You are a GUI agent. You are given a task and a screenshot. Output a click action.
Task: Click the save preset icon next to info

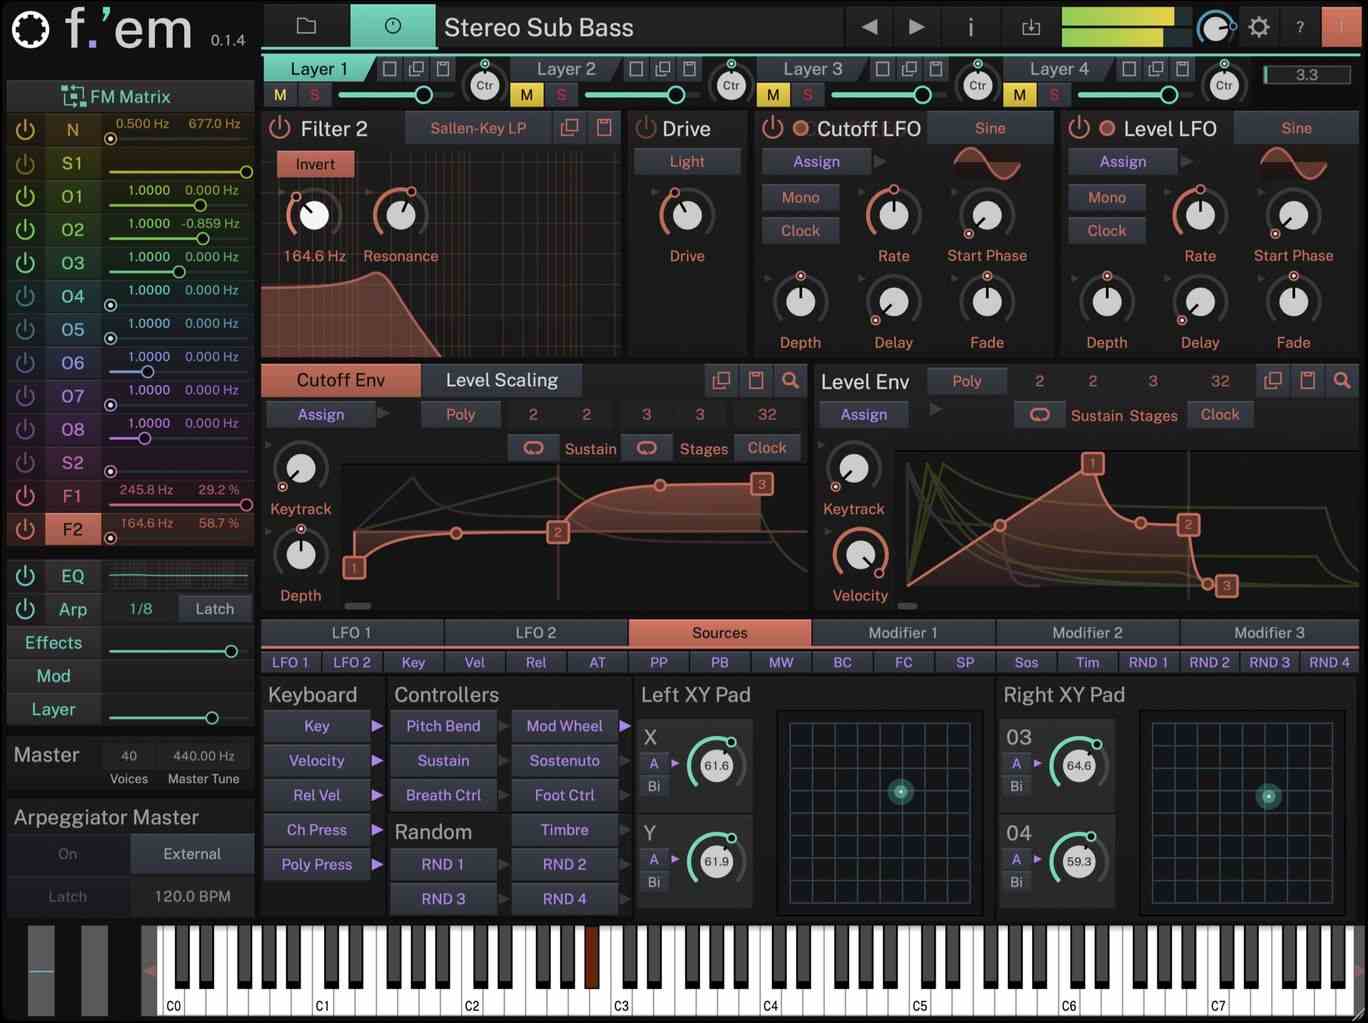pos(1031,27)
